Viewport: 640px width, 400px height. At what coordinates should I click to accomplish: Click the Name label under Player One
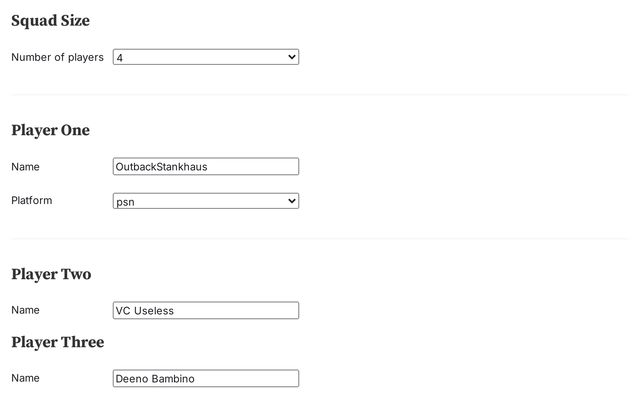[25, 167]
